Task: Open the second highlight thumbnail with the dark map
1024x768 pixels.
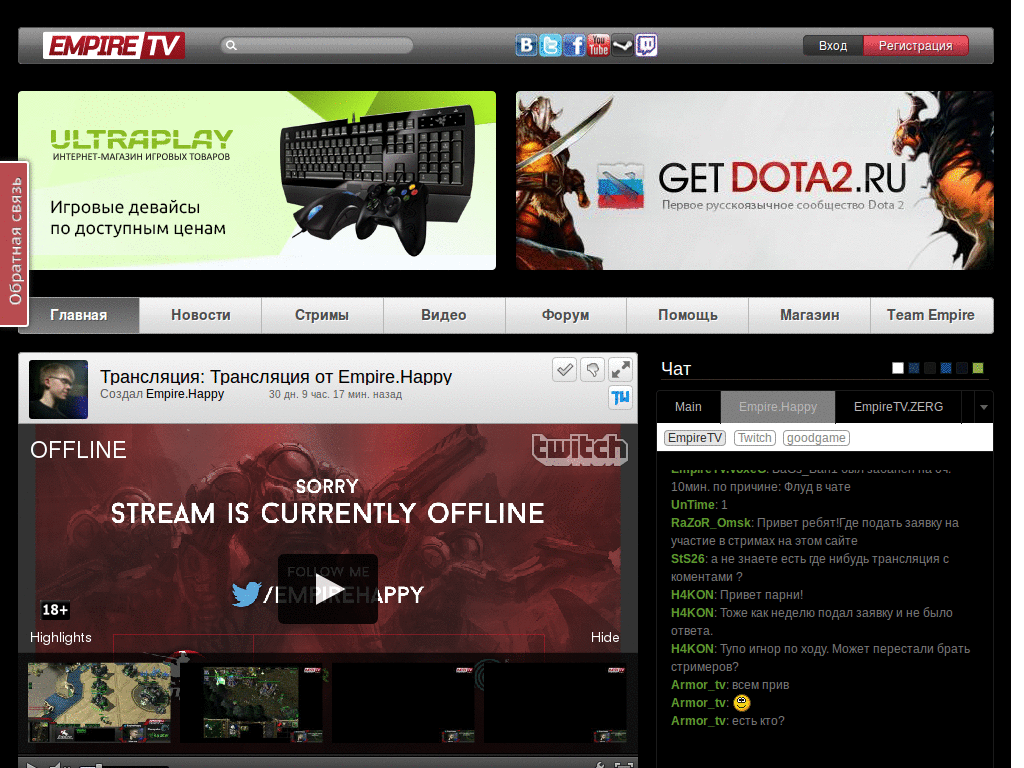Action: click(x=252, y=703)
